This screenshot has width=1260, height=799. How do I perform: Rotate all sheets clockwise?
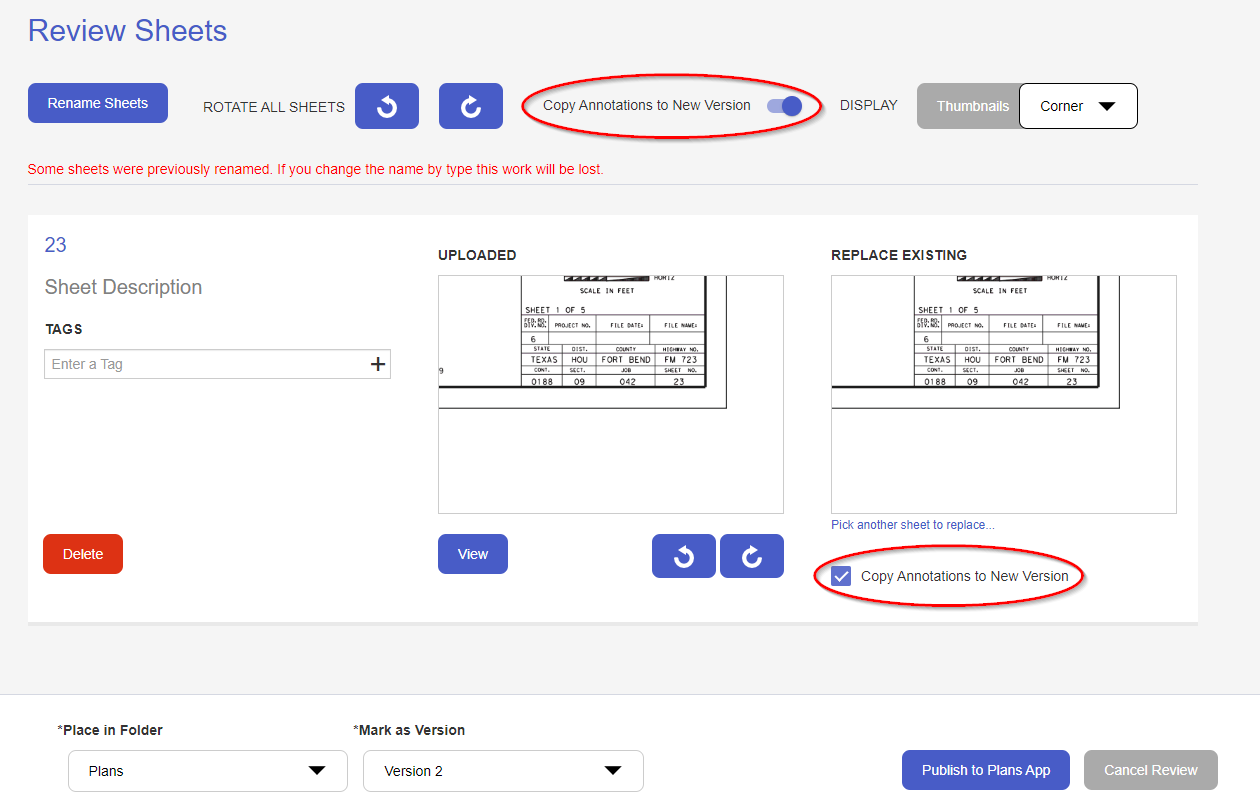pos(471,106)
